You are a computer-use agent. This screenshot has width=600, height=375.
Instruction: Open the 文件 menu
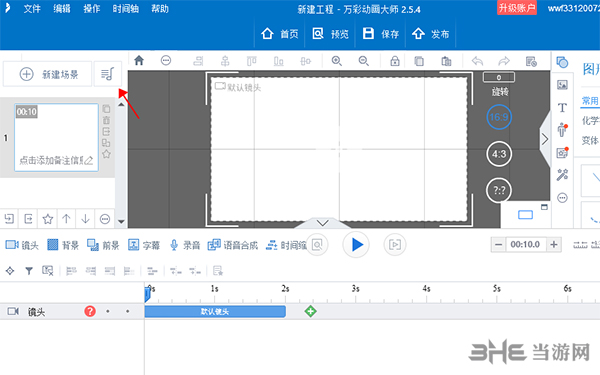pyautogui.click(x=32, y=9)
